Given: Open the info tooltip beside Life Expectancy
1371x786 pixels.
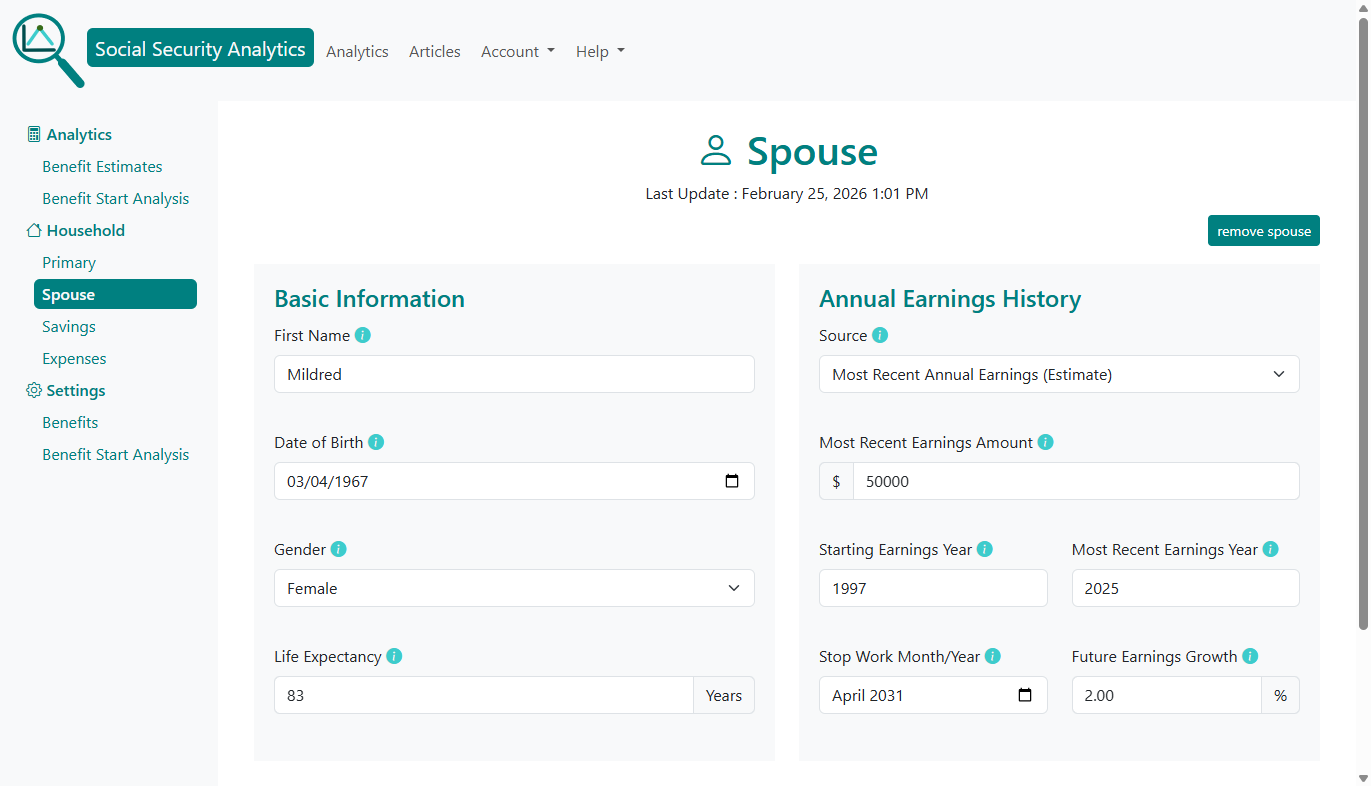Looking at the screenshot, I should click(x=394, y=656).
